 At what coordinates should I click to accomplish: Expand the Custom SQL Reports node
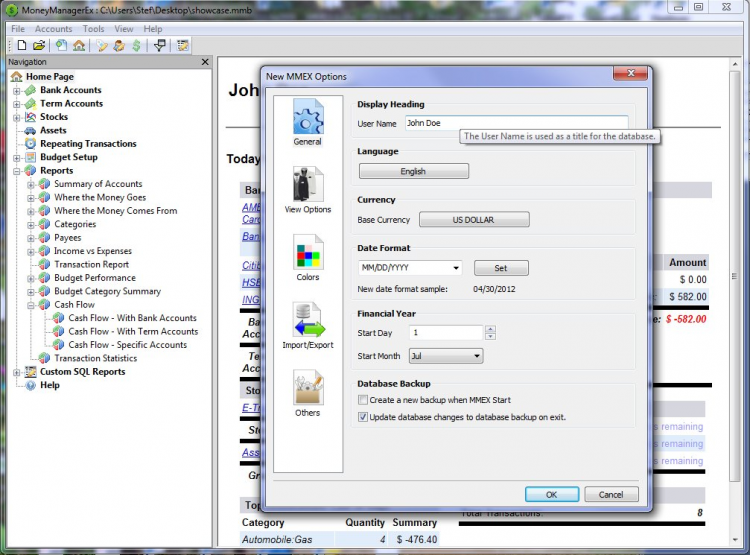coord(17,372)
